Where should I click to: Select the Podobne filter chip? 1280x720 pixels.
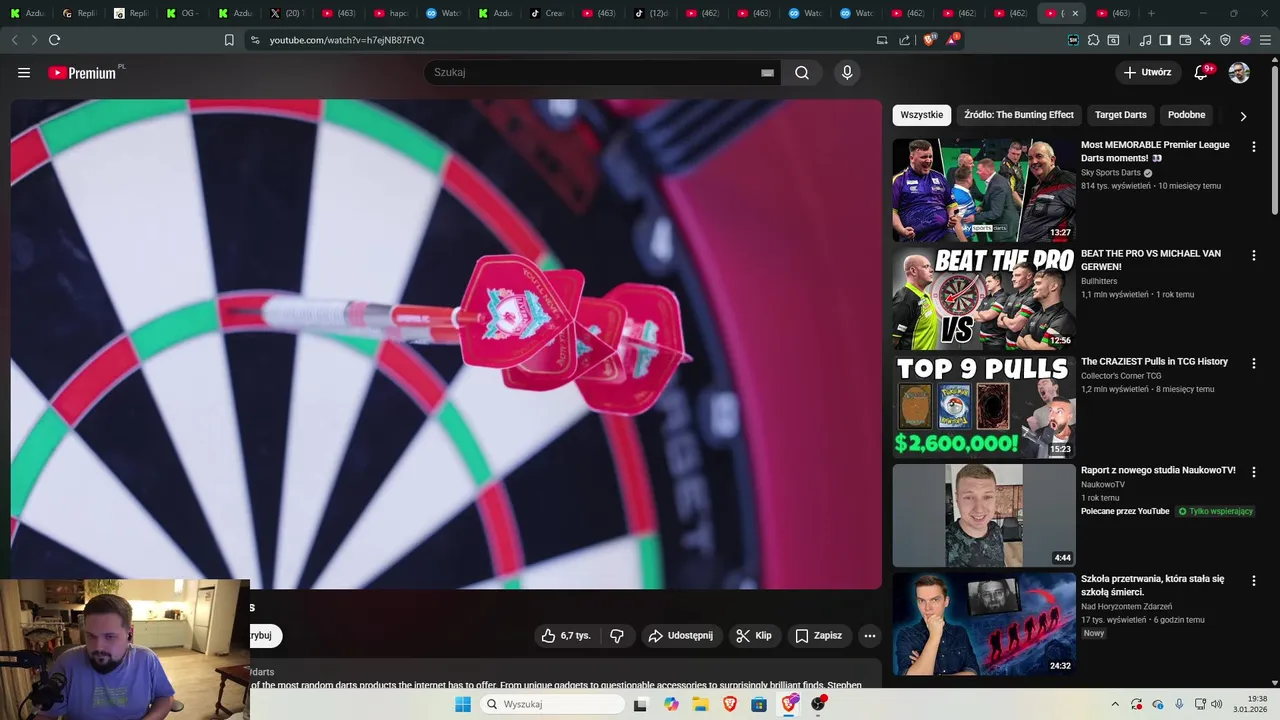tap(1186, 115)
